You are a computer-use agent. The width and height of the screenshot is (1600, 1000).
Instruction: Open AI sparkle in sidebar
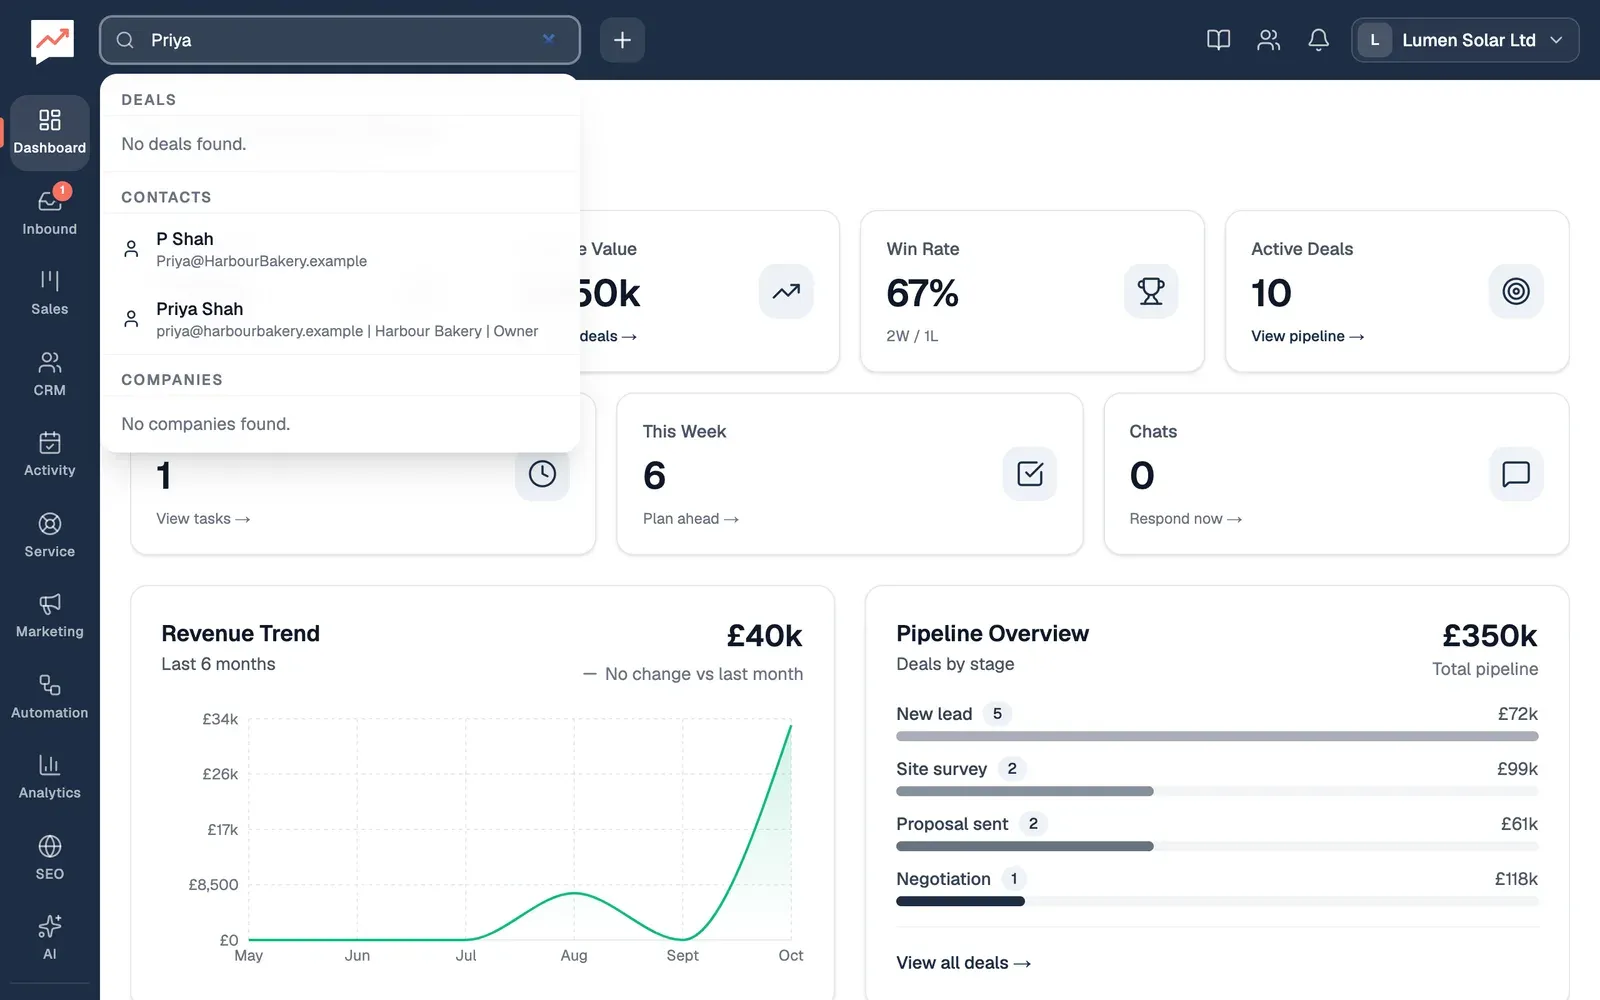[50, 938]
